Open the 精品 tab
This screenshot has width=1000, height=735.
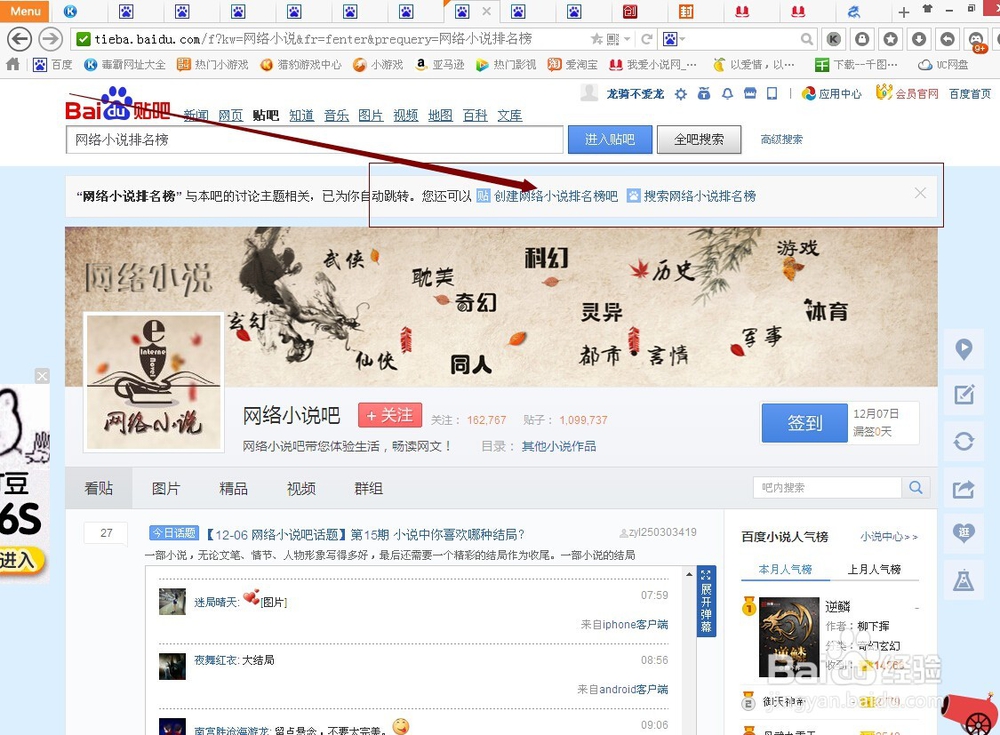[x=233, y=488]
